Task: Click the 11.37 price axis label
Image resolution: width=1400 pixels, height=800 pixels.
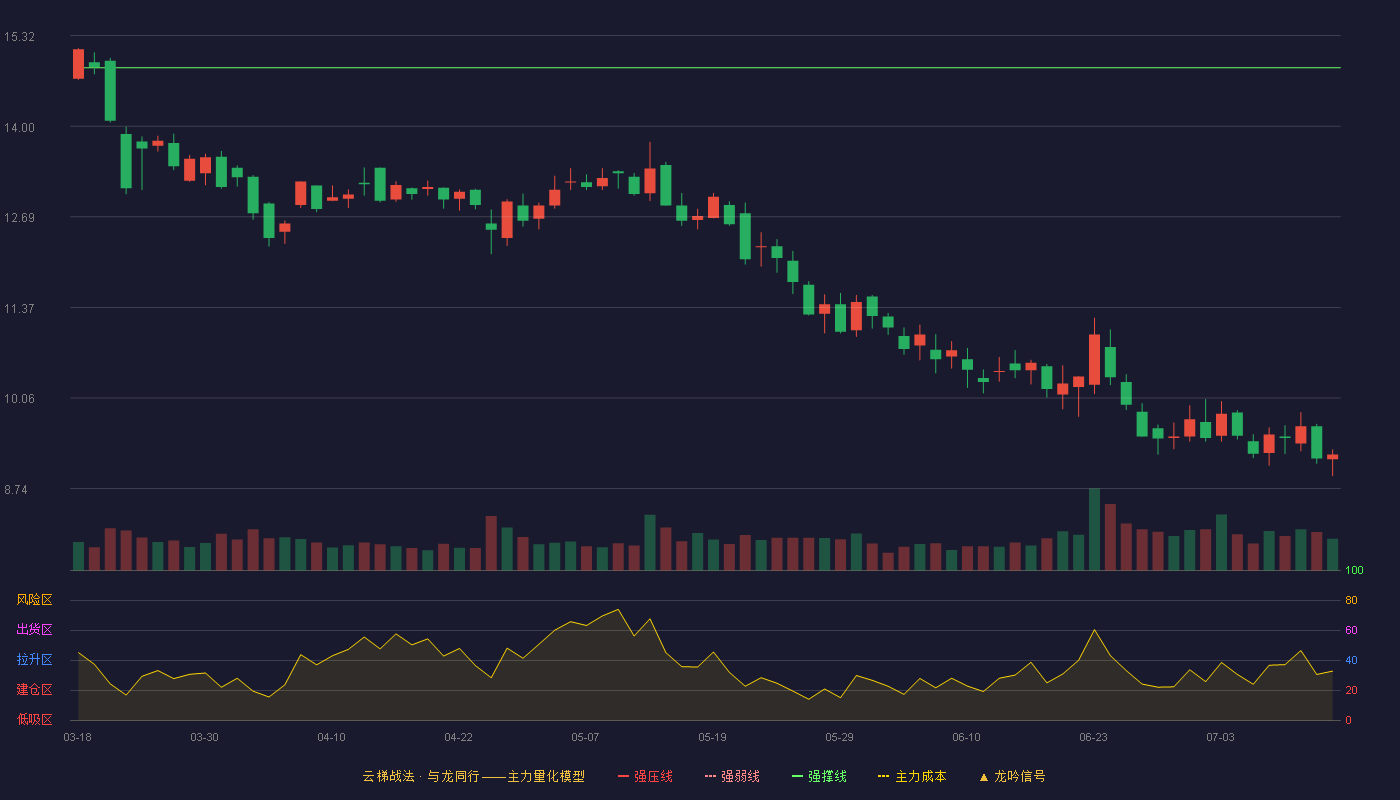Action: pyautogui.click(x=19, y=308)
